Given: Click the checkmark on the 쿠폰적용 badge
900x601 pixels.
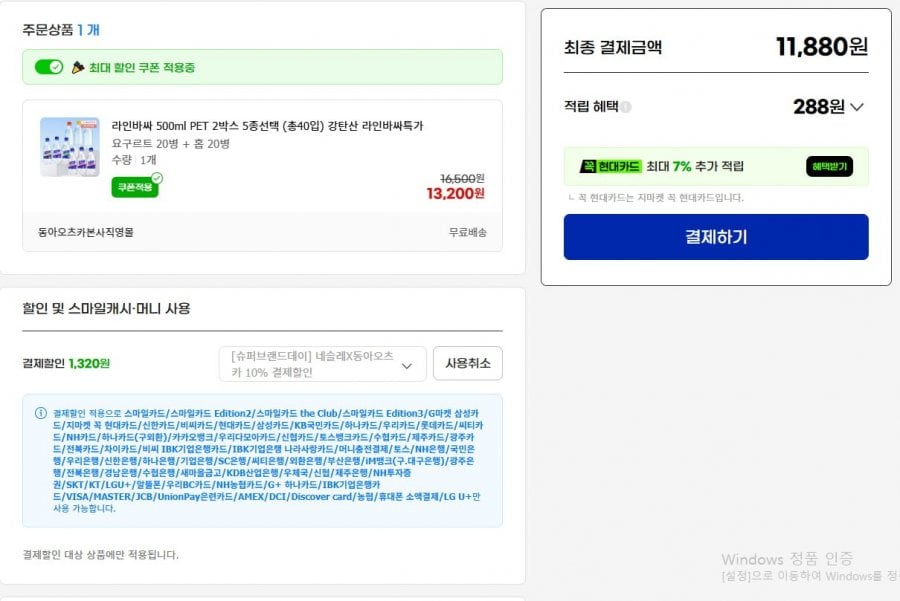Looking at the screenshot, I should point(157,178).
